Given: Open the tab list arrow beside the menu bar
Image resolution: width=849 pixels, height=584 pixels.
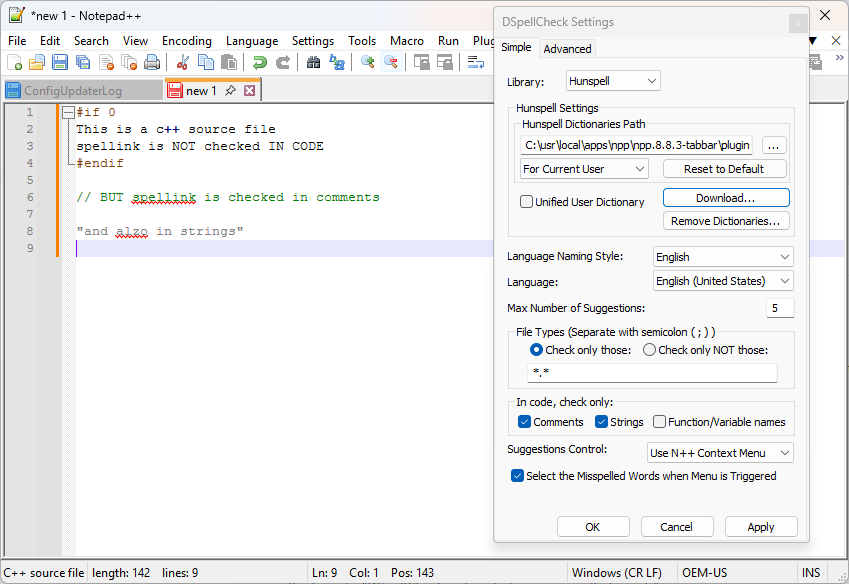Looking at the screenshot, I should pos(813,41).
